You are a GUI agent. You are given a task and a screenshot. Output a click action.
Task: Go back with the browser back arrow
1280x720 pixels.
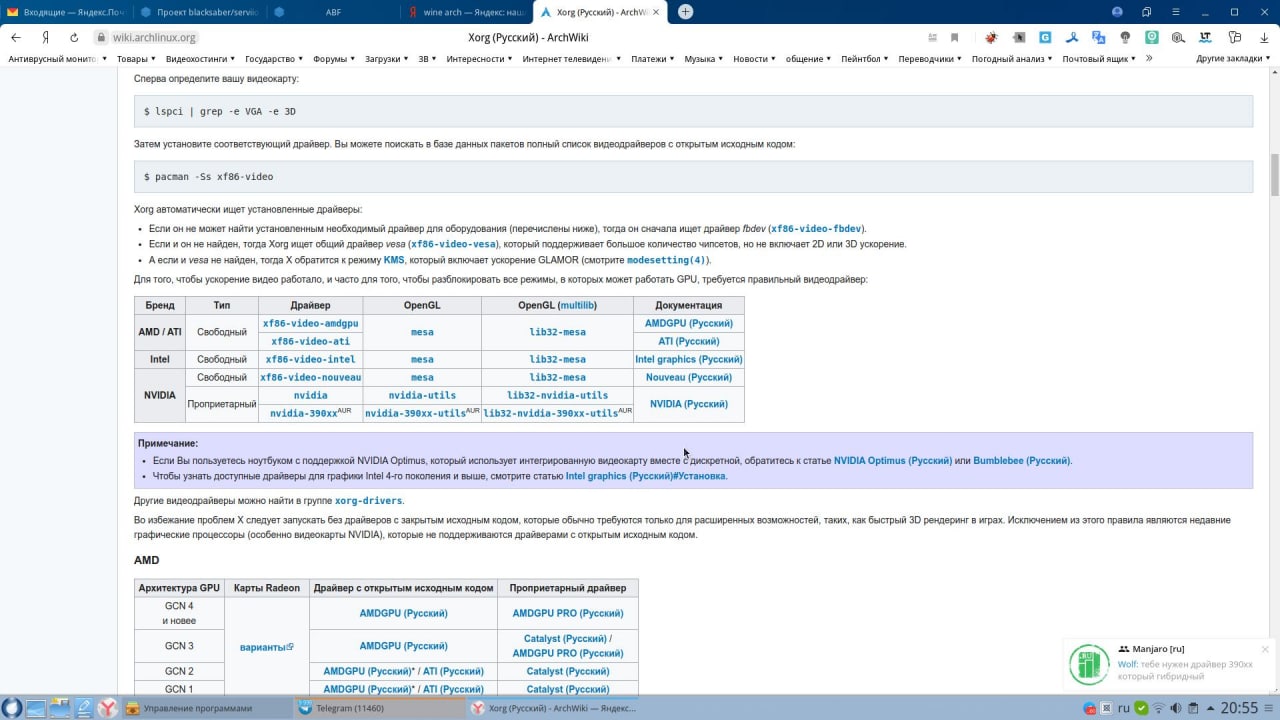pos(16,37)
